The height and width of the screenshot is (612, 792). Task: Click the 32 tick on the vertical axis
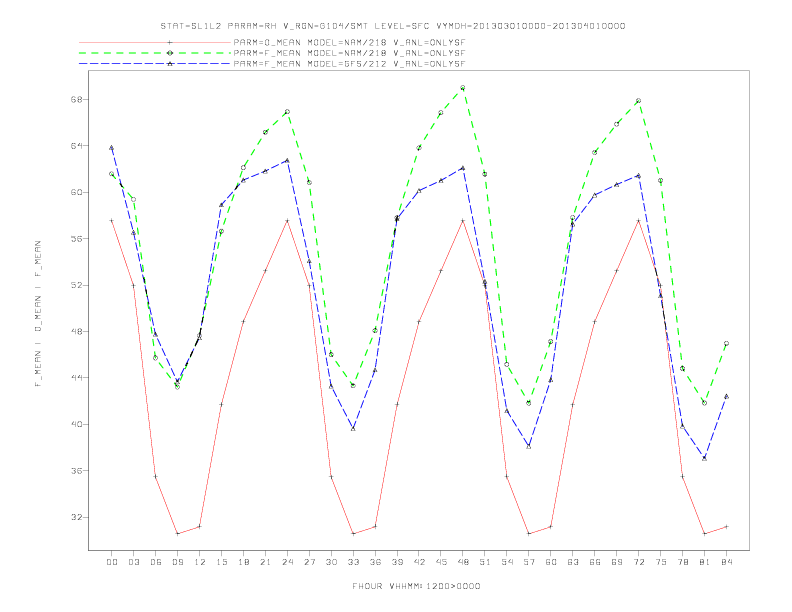[x=77, y=517]
